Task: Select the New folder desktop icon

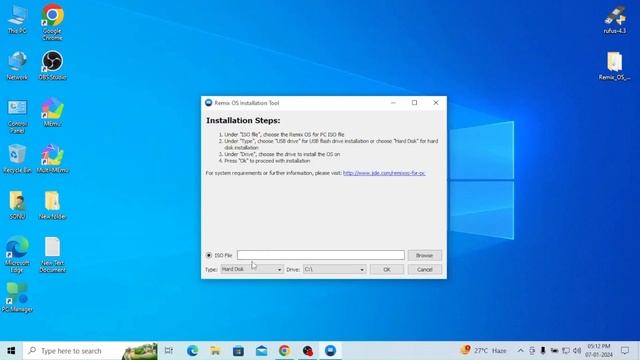Action: (52, 205)
